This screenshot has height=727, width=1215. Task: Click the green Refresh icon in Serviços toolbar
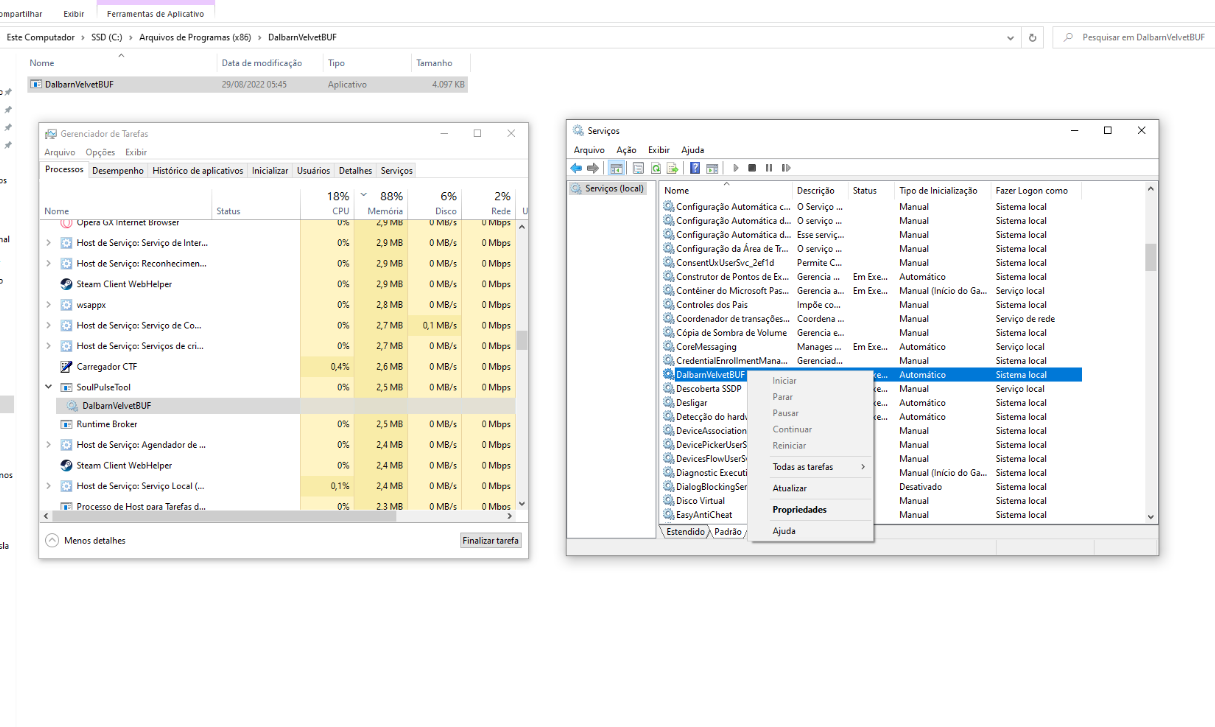tap(656, 168)
